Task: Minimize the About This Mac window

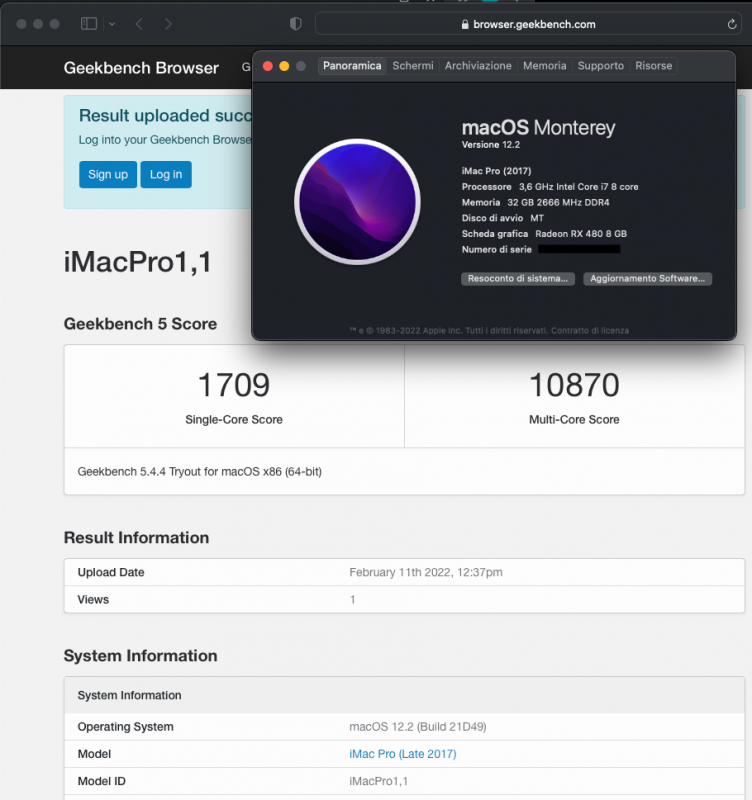Action: 284,66
